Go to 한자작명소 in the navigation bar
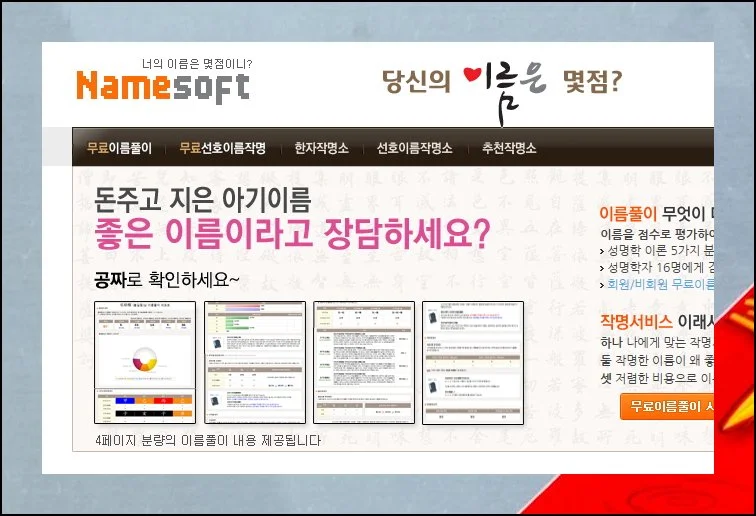 (x=321, y=148)
